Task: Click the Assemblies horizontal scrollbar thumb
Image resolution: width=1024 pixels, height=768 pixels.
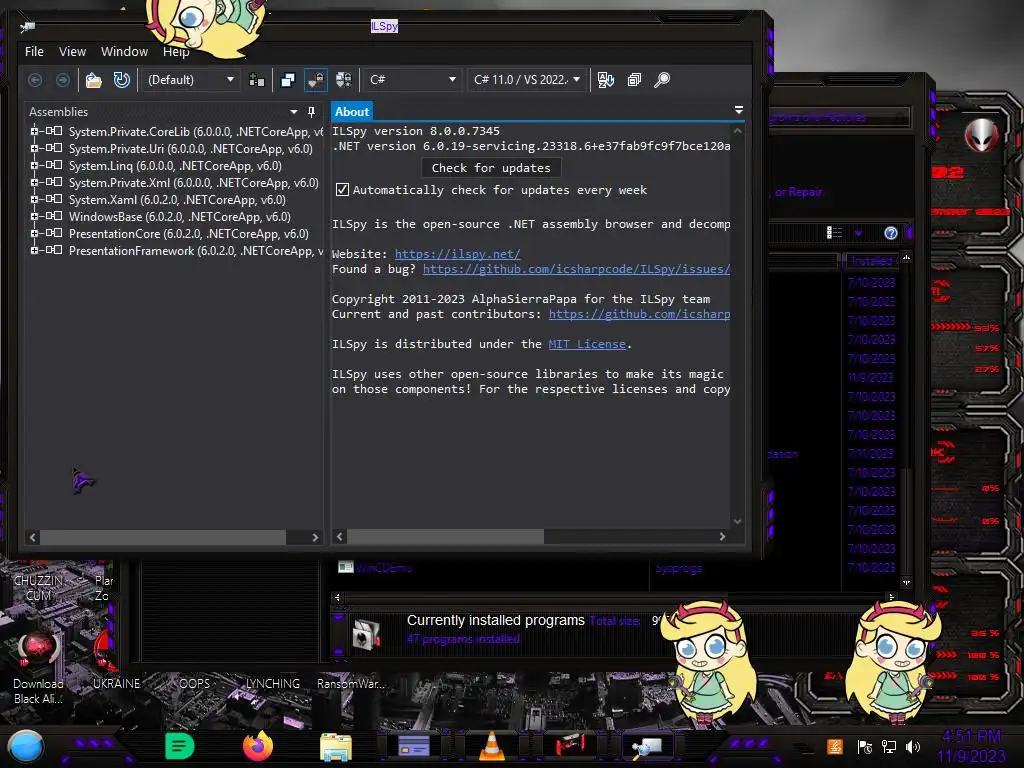Action: point(163,537)
